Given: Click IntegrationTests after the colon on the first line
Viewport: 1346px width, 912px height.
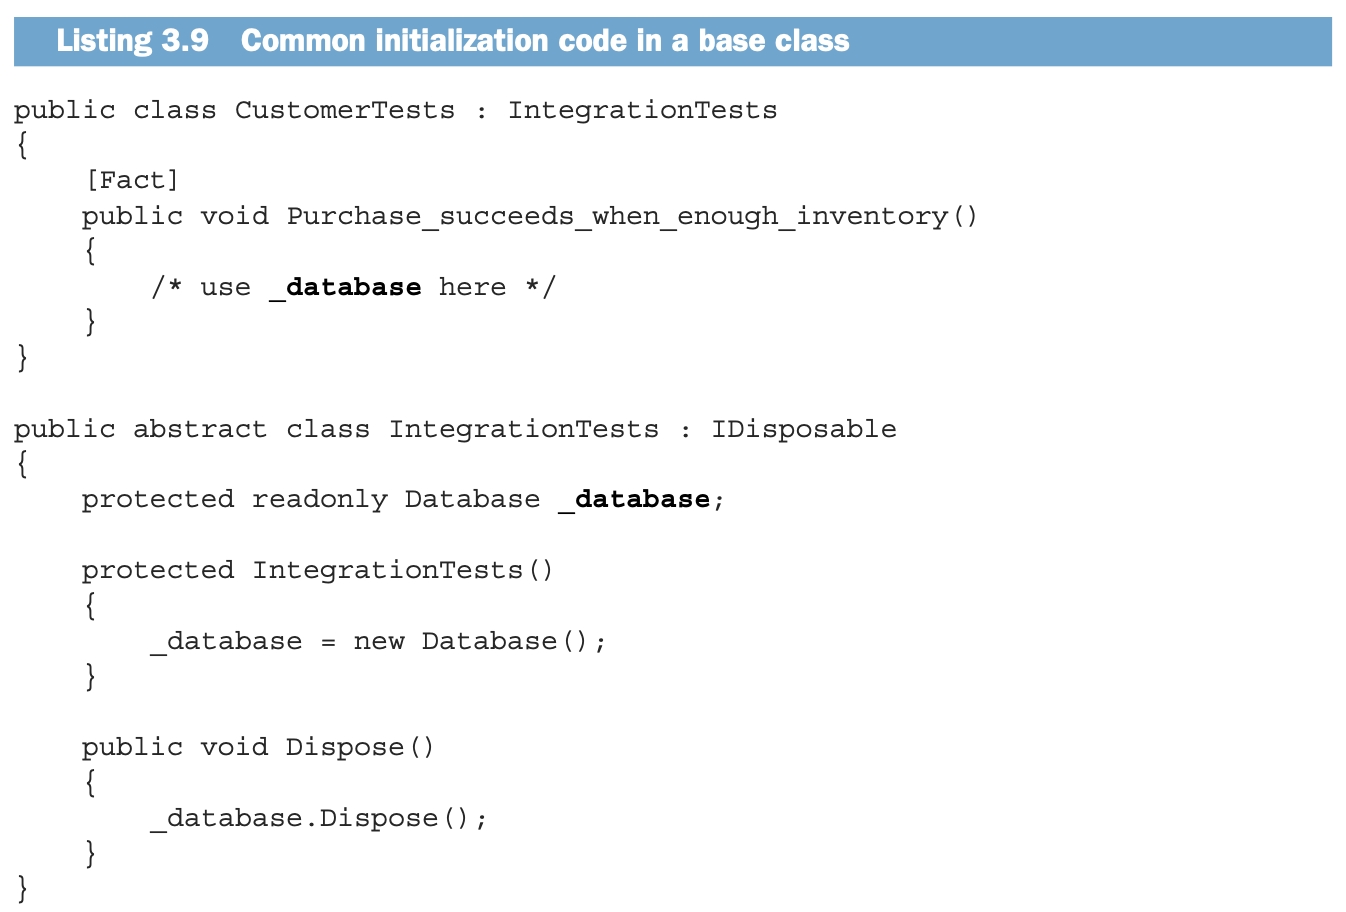Looking at the screenshot, I should click(642, 110).
